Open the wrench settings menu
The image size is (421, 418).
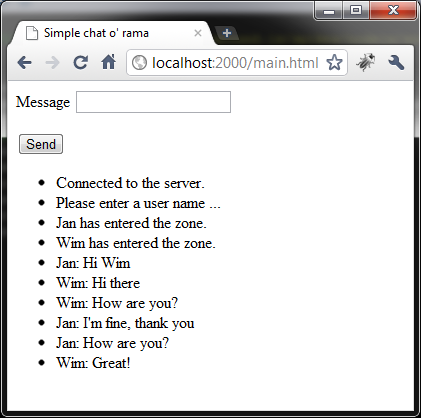[396, 62]
